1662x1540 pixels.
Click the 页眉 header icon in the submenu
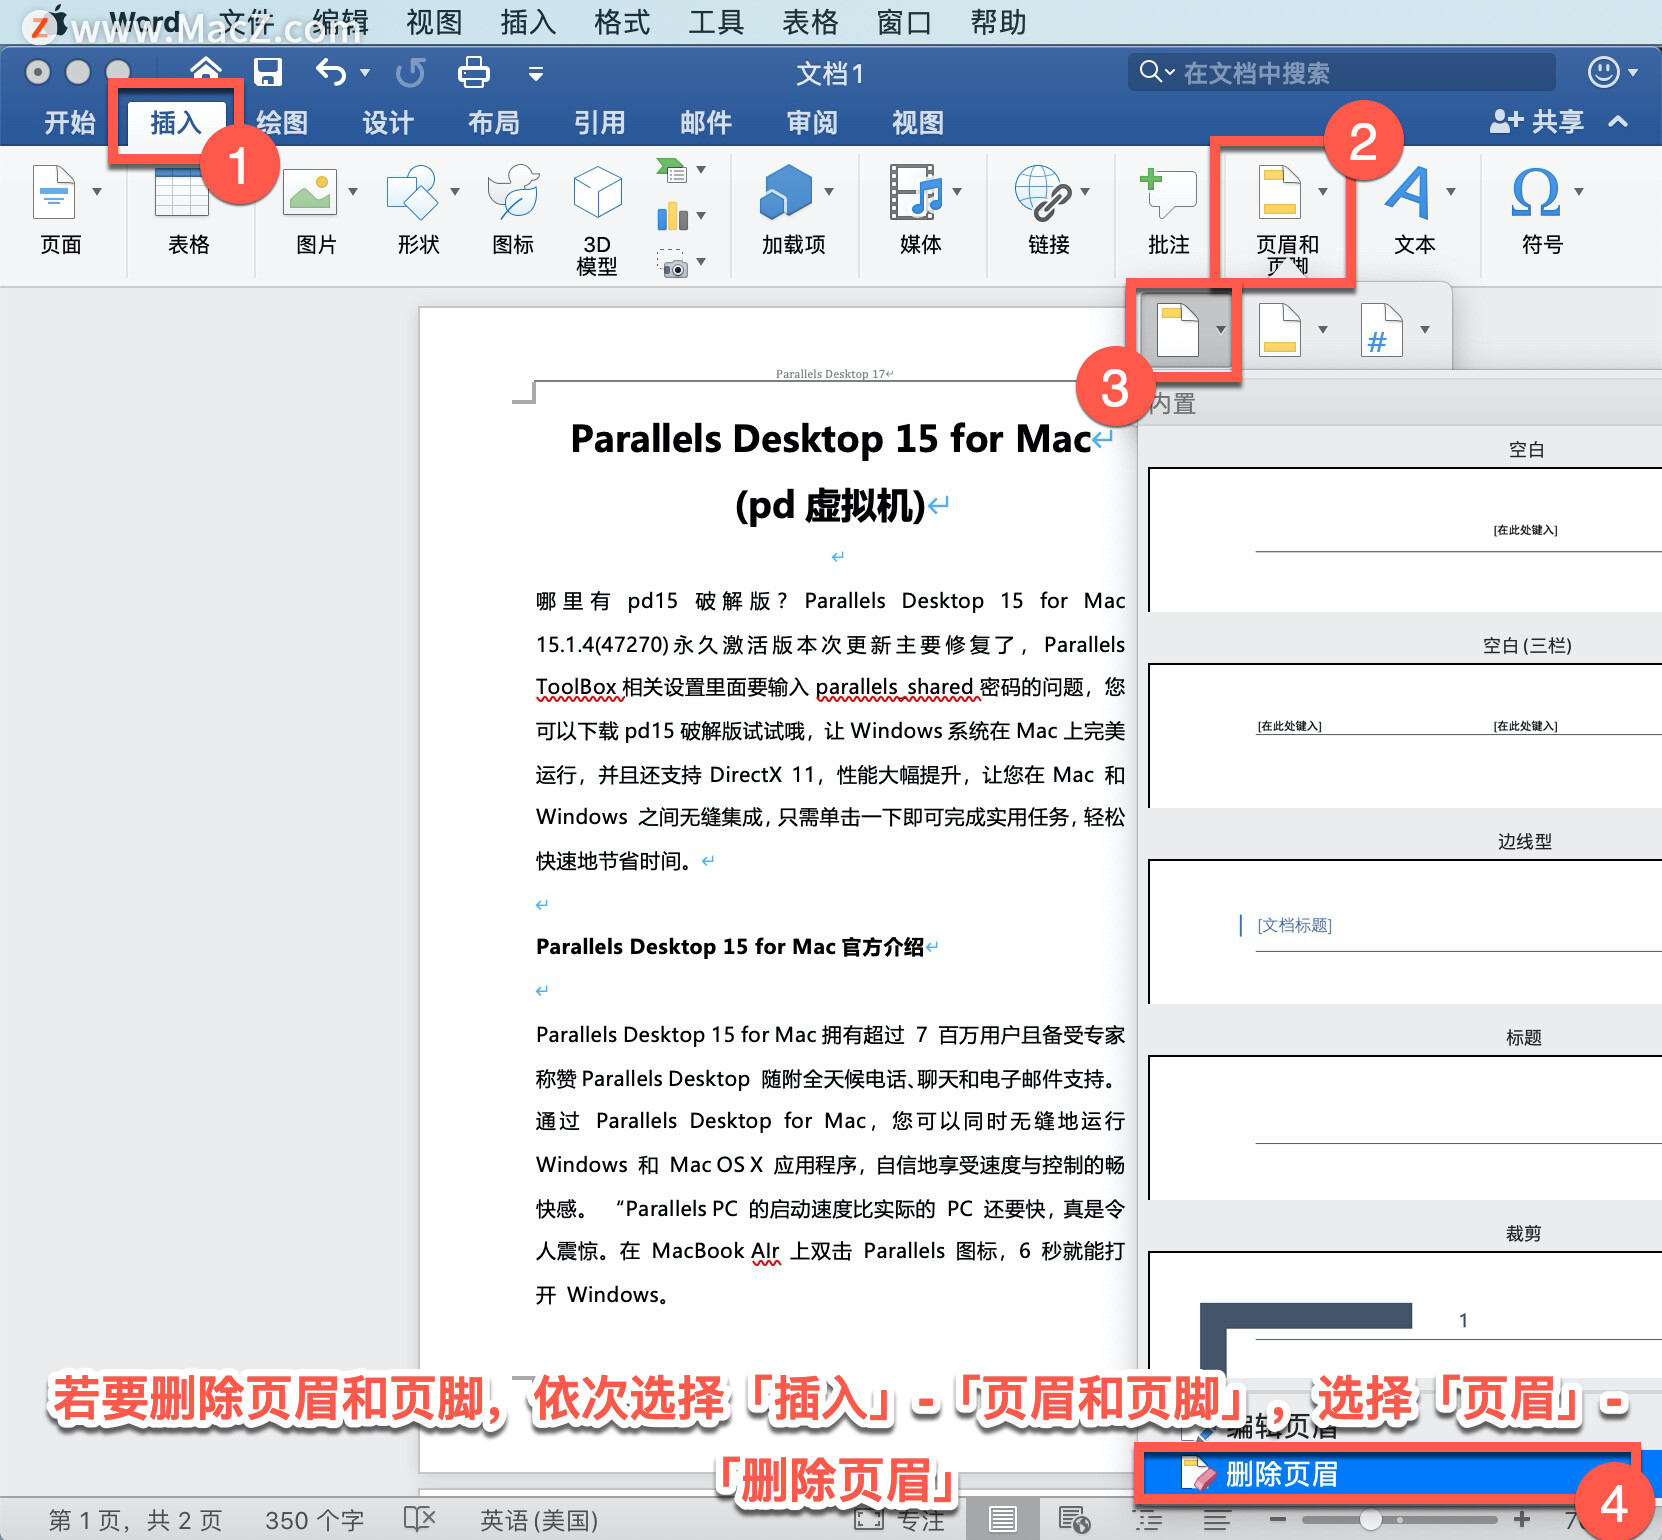point(1177,330)
